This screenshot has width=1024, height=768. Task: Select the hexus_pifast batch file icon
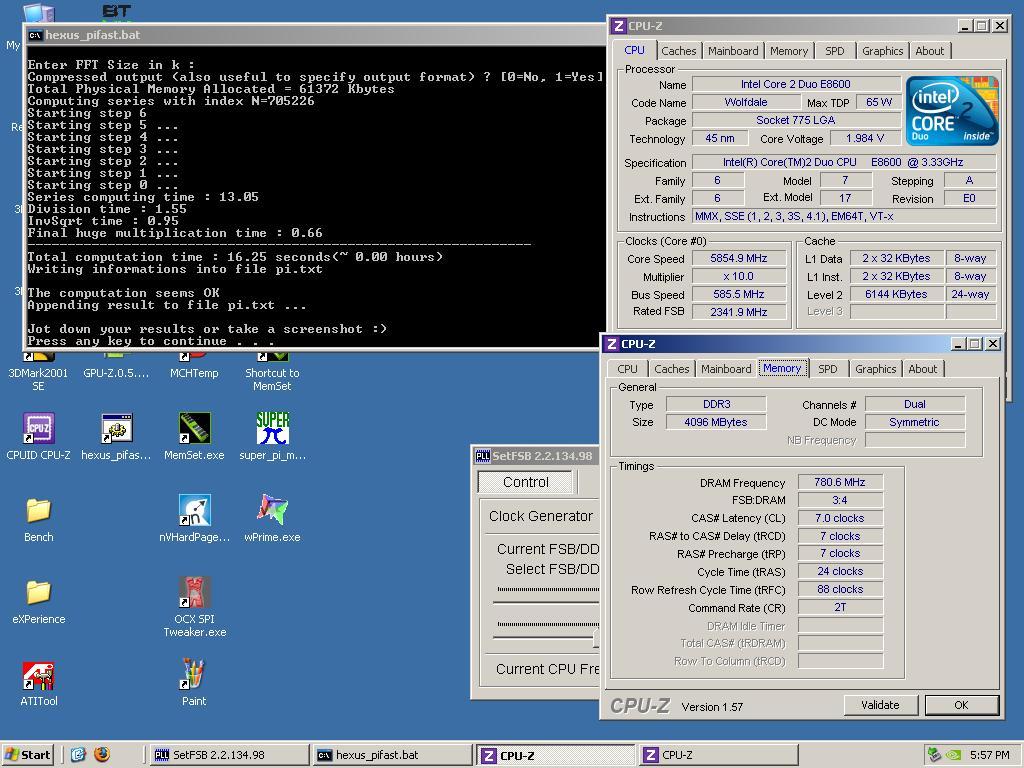[x=116, y=436]
